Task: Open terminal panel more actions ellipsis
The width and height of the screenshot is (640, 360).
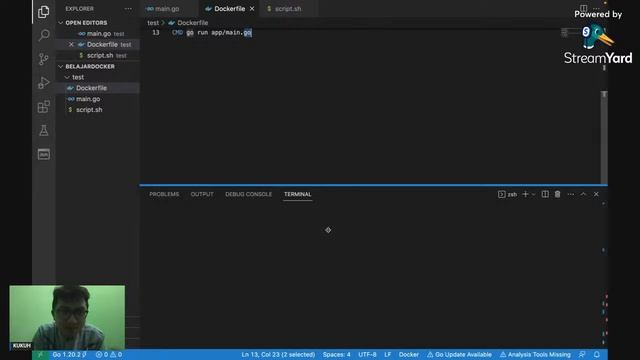Action: tap(571, 194)
